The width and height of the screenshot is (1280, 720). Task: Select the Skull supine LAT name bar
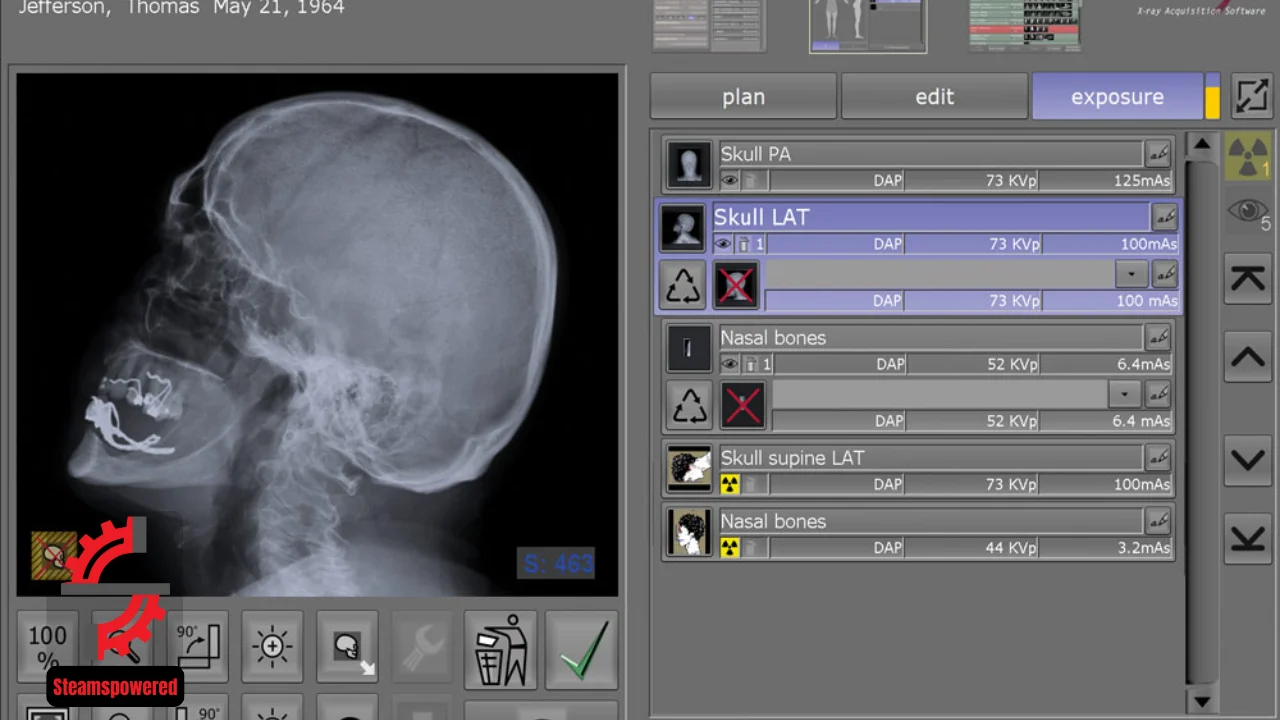[930, 458]
